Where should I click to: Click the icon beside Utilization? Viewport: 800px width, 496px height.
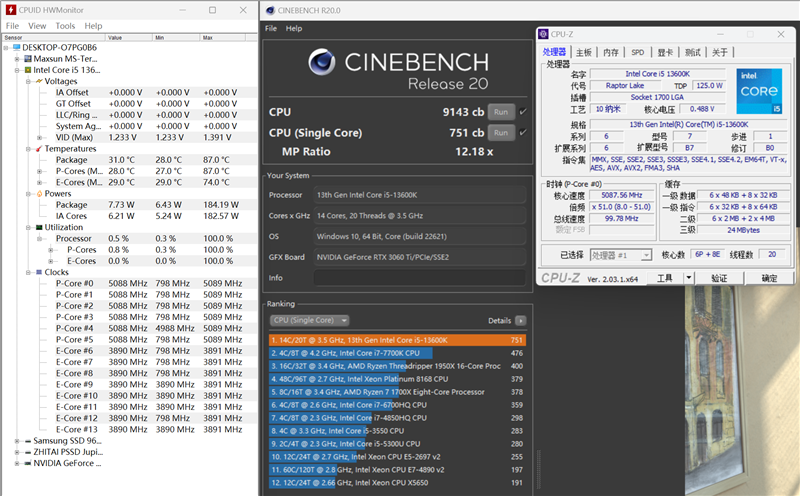point(39,227)
